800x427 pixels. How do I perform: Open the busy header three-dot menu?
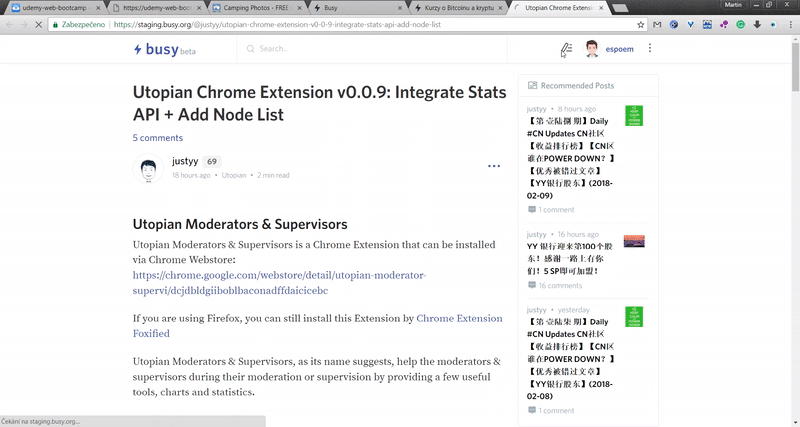[649, 48]
